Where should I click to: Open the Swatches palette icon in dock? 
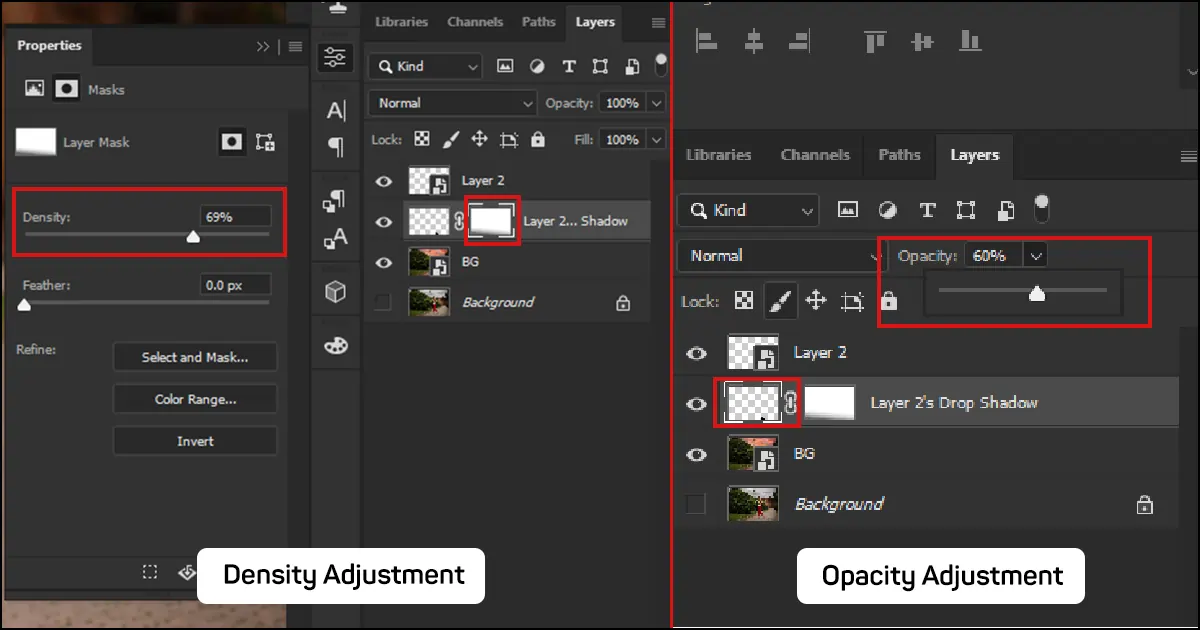tap(336, 345)
